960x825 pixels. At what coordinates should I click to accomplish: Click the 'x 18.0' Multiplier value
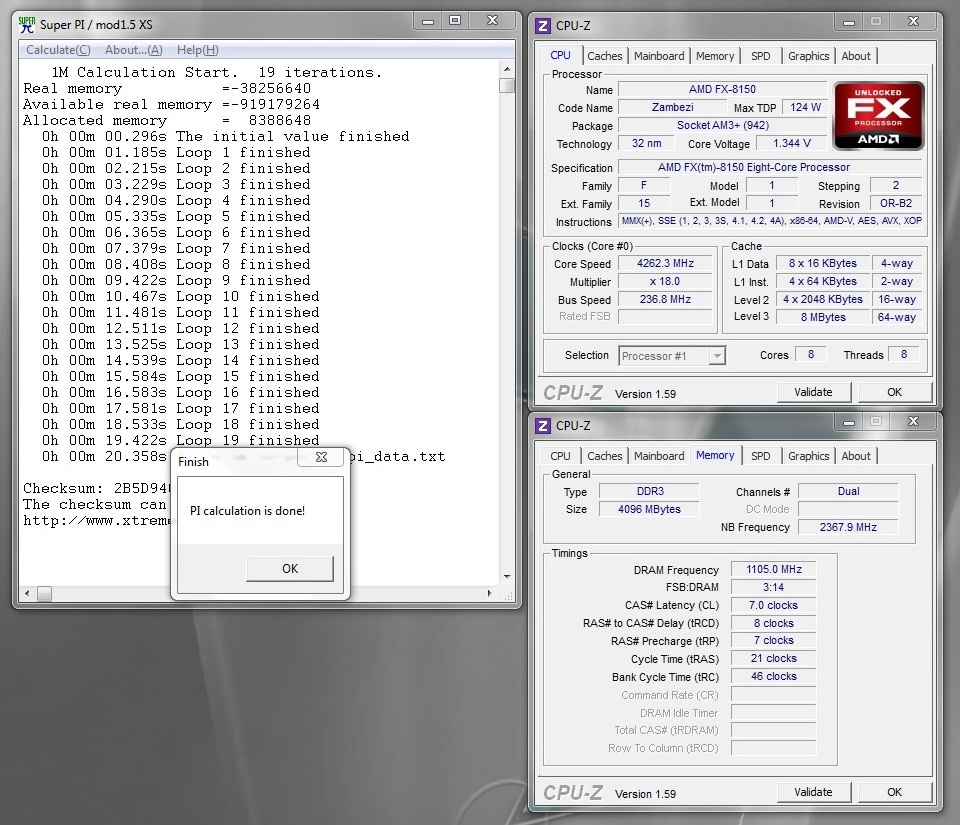coord(666,282)
